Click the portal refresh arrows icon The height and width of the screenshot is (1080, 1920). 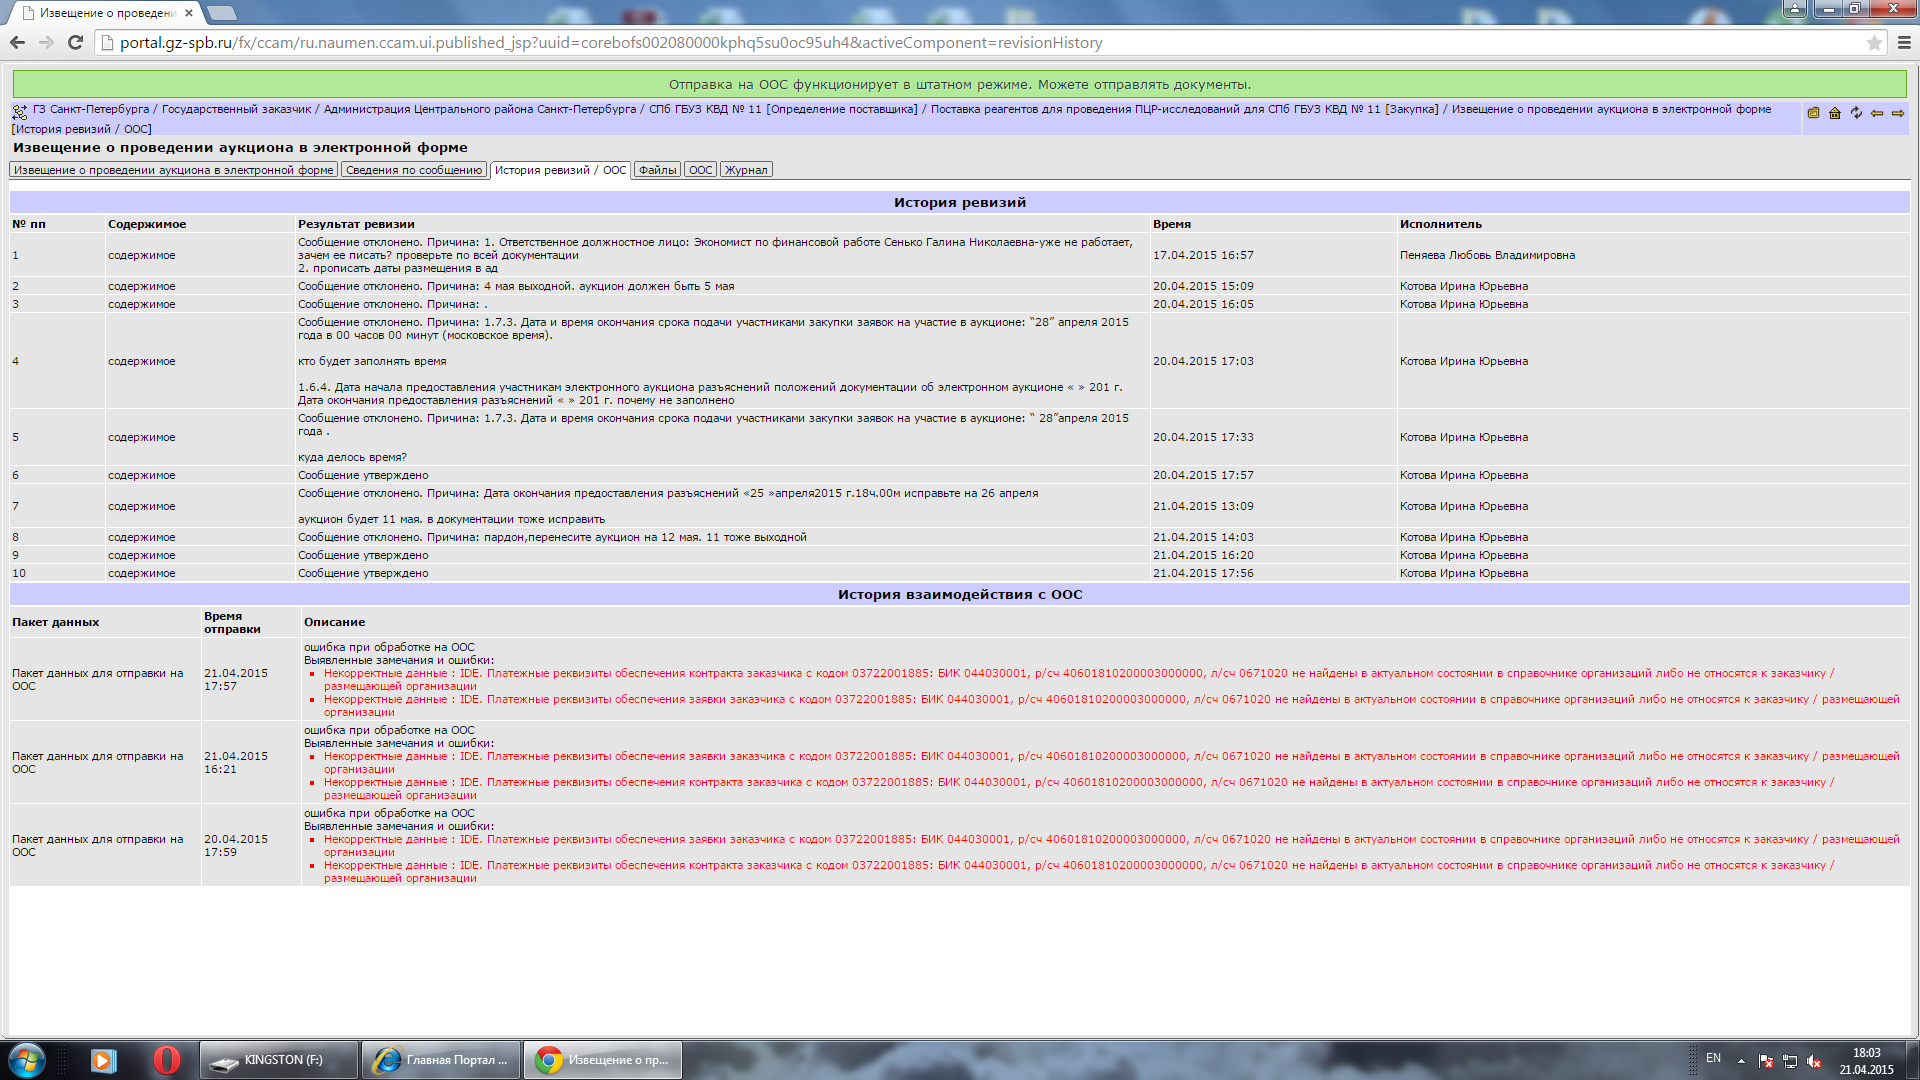pos(1856,113)
